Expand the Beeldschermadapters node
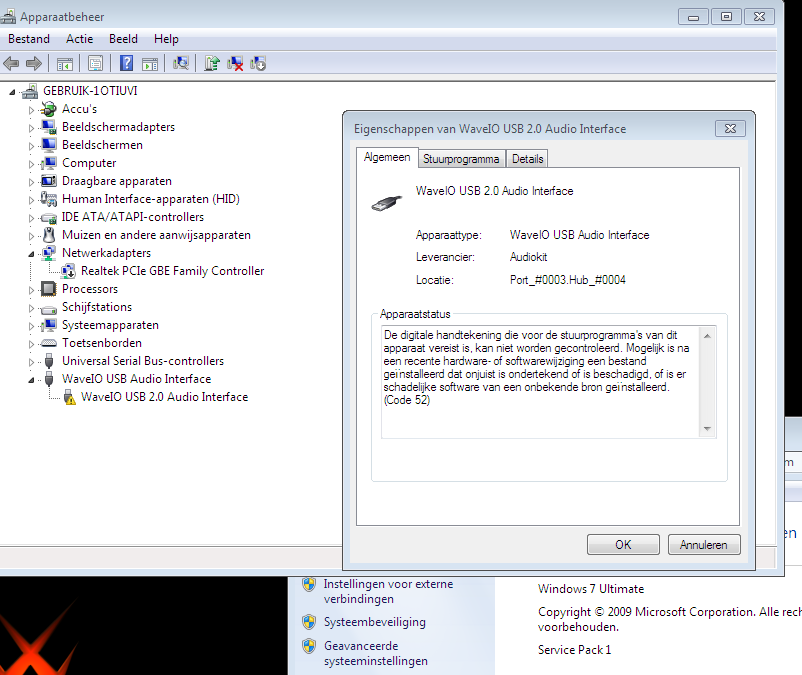 point(31,128)
